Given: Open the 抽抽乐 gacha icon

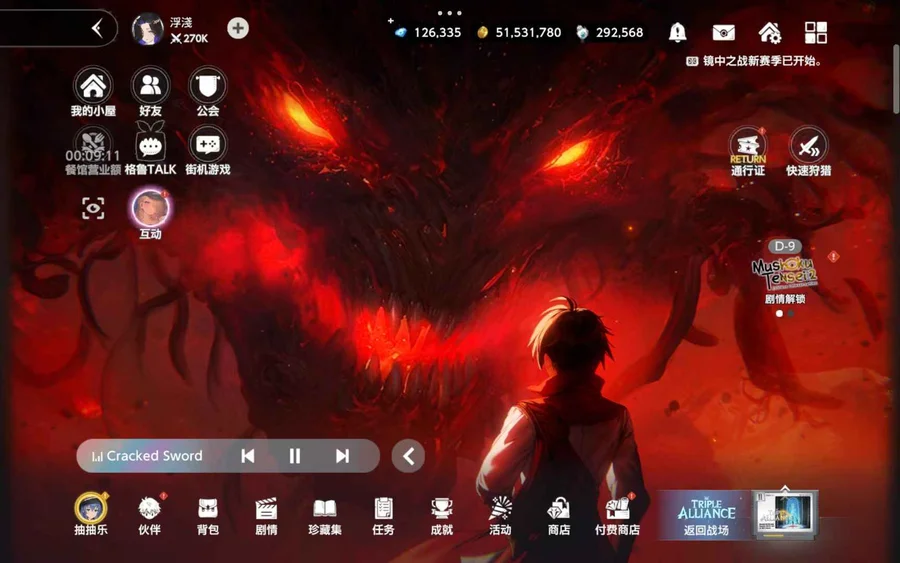Looking at the screenshot, I should pos(91,510).
